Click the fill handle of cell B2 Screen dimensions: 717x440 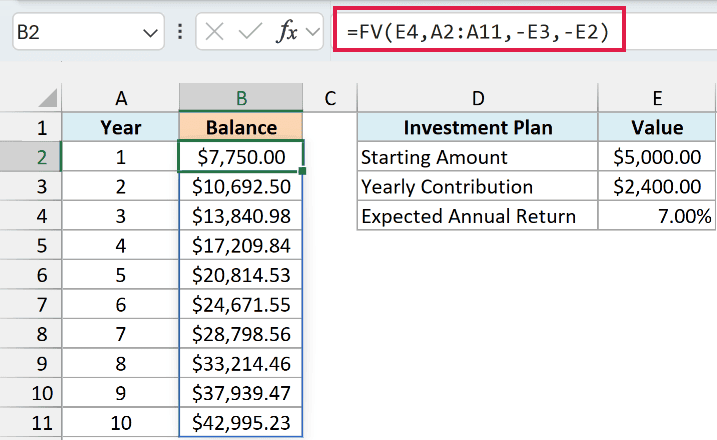click(x=302, y=171)
